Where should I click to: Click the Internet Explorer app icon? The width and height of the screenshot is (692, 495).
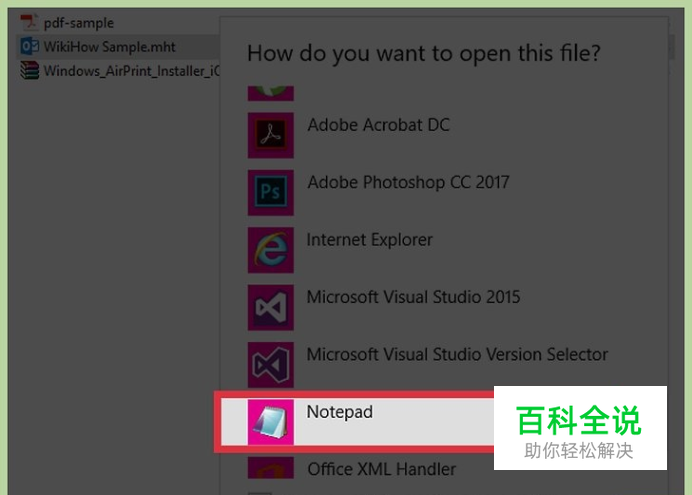point(271,250)
